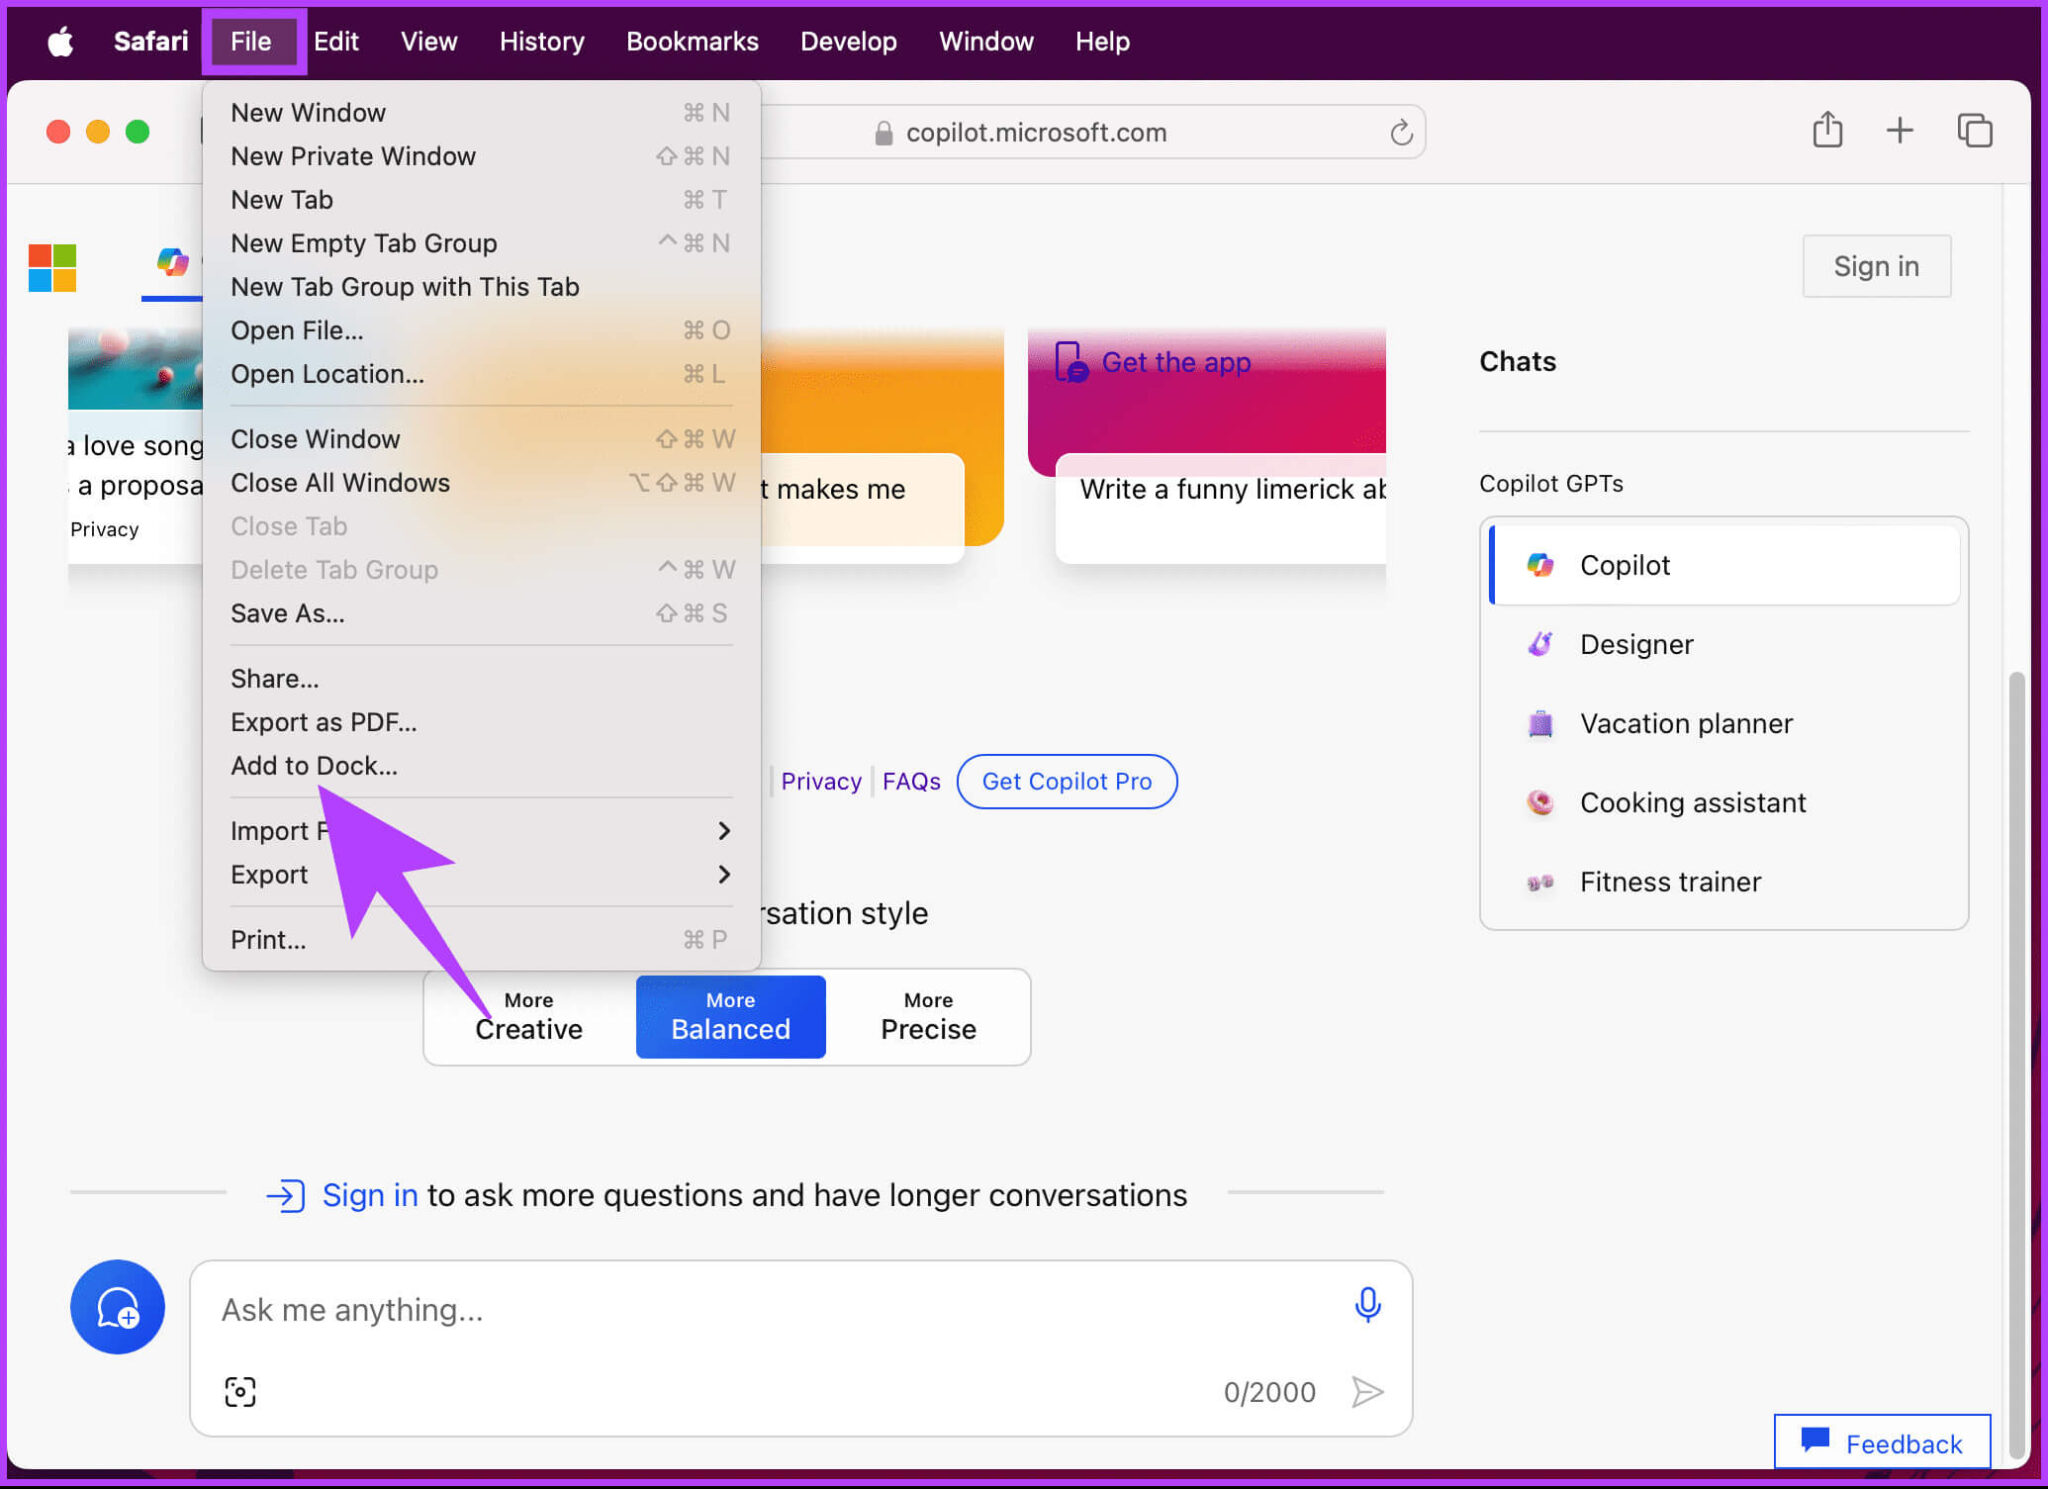Choose Print… menu item
The height and width of the screenshot is (1489, 2048).
(481, 940)
